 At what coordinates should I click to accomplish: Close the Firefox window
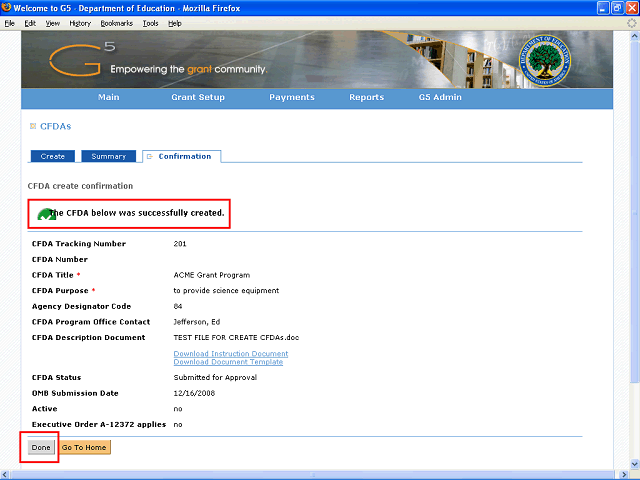pos(632,8)
